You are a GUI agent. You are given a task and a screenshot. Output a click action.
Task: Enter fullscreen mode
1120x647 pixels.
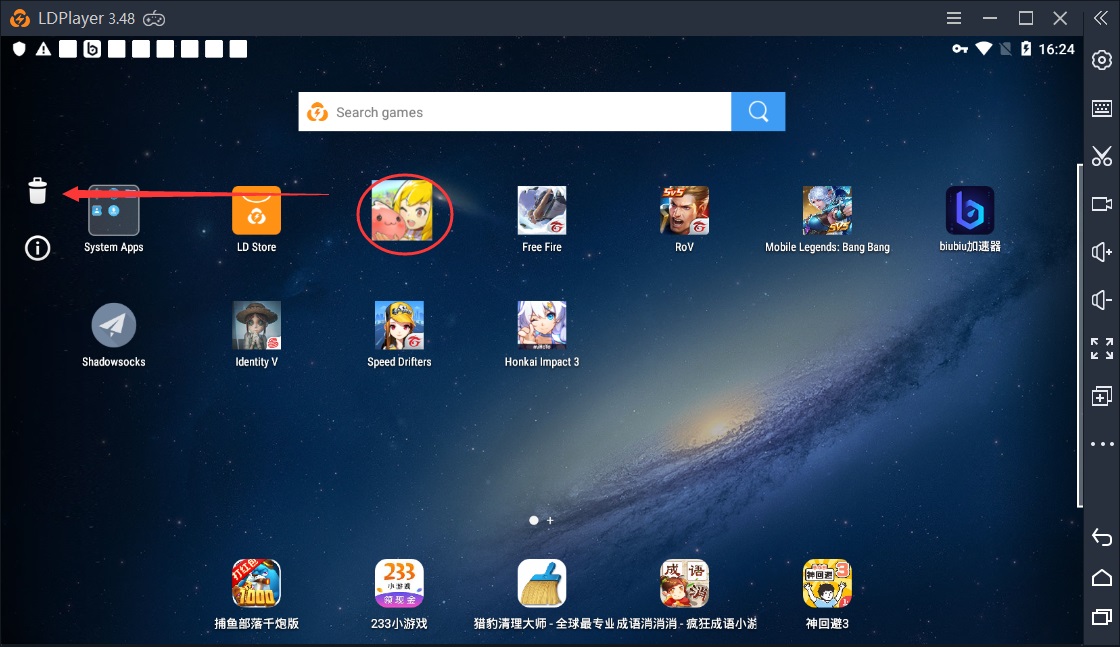coord(1102,348)
